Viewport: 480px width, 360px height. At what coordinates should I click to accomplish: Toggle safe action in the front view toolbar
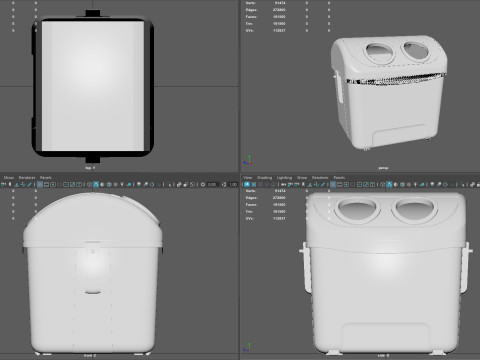tap(72, 184)
